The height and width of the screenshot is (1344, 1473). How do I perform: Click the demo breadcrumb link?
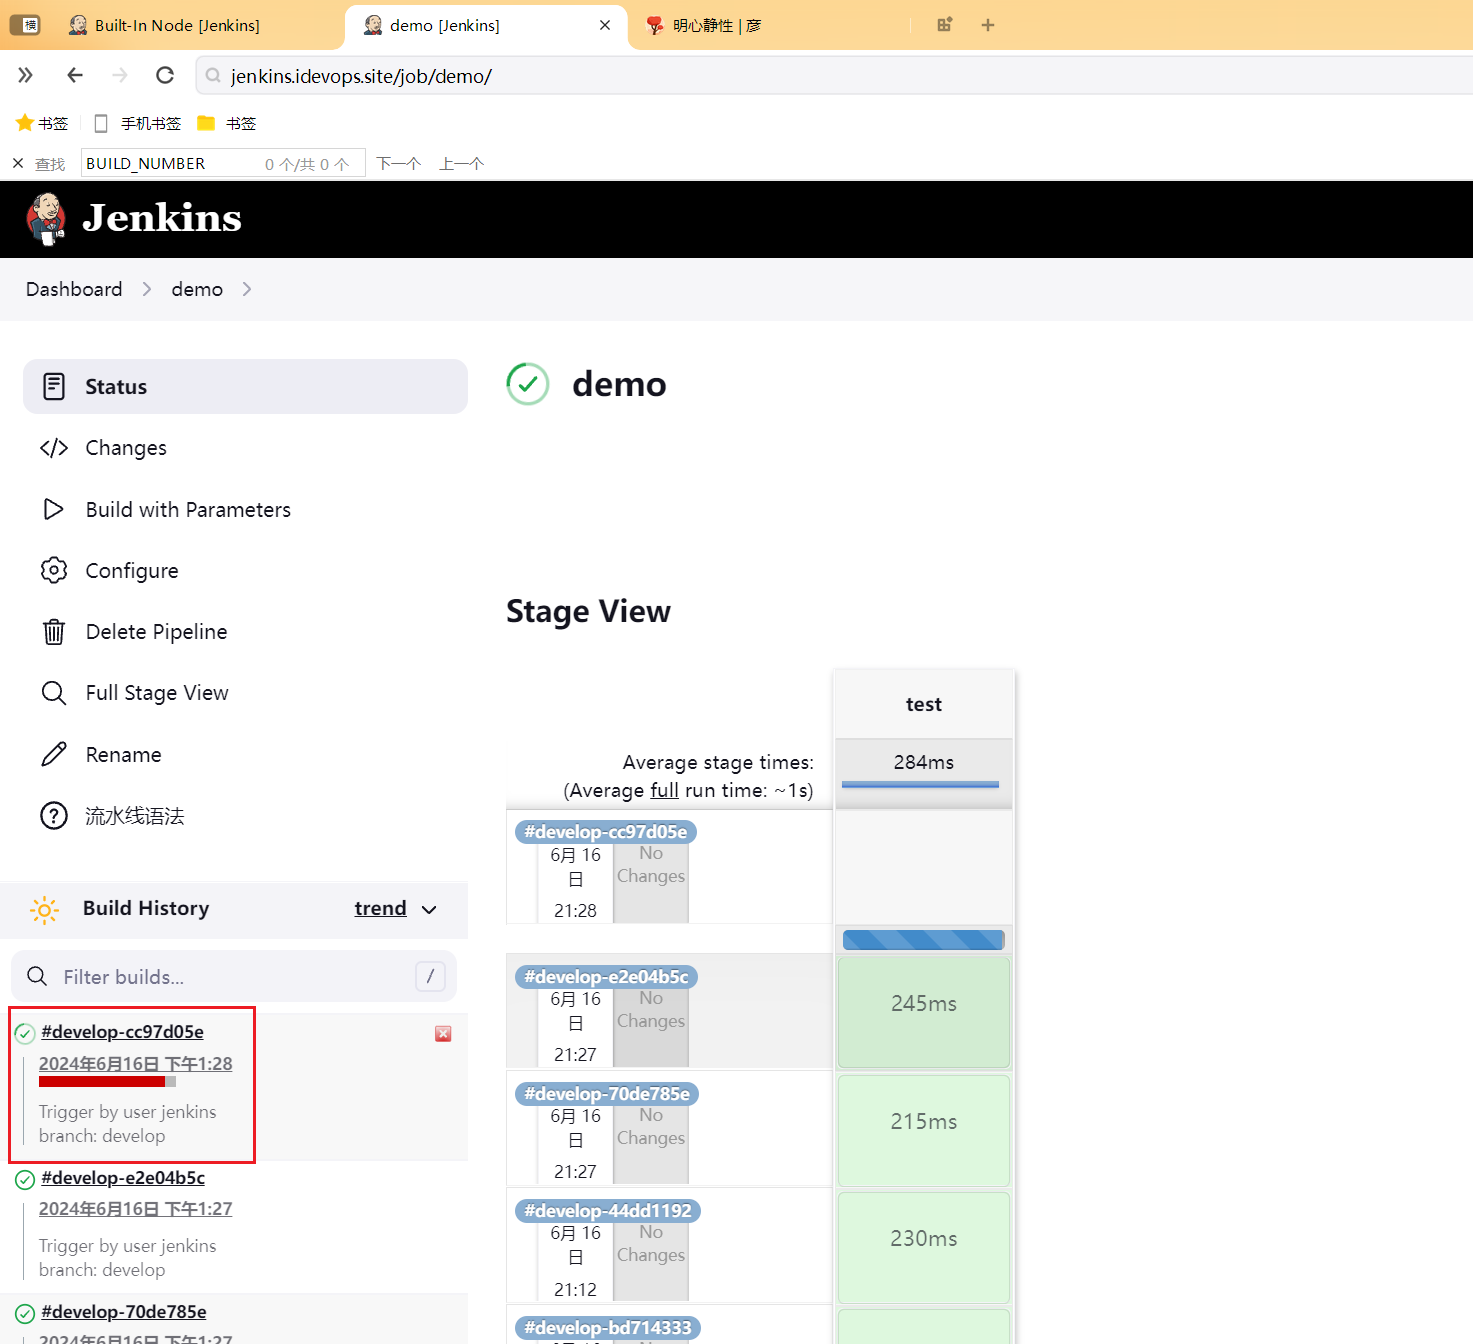pos(197,289)
